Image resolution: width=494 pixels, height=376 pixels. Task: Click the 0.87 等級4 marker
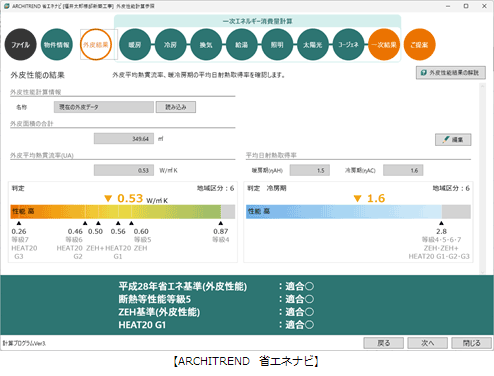tap(221, 223)
